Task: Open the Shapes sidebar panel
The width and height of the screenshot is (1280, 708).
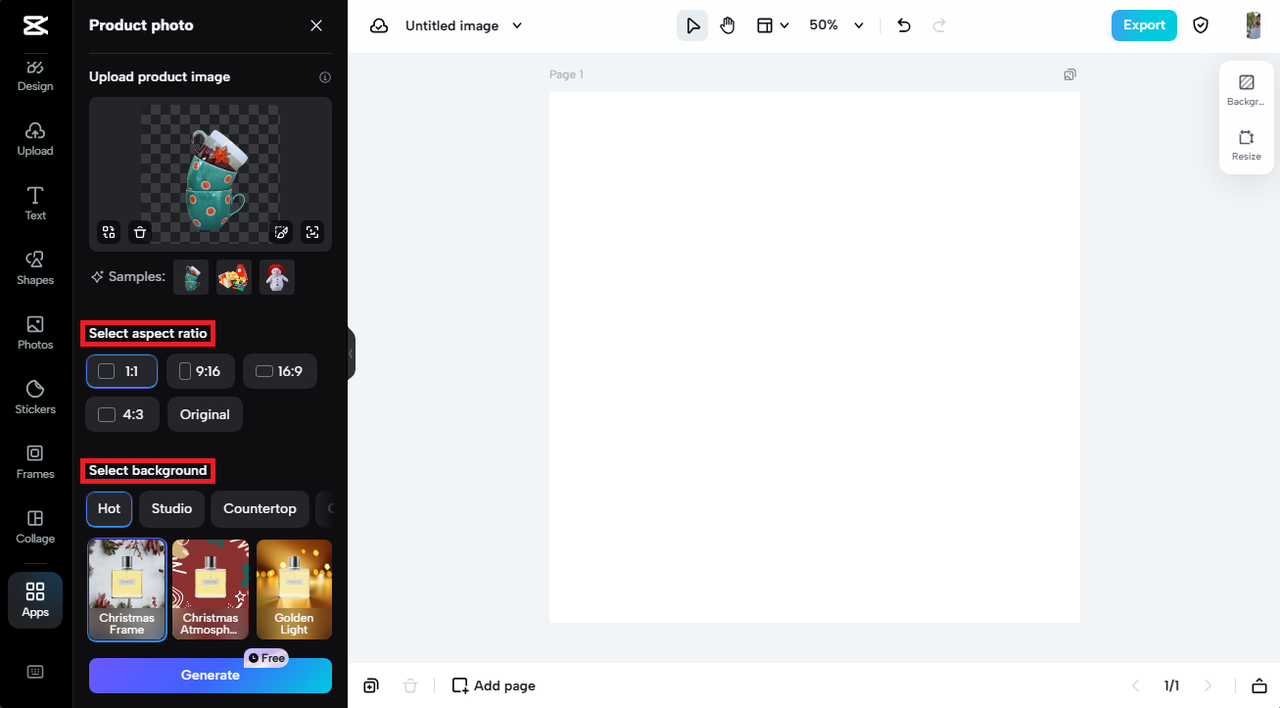Action: point(35,268)
